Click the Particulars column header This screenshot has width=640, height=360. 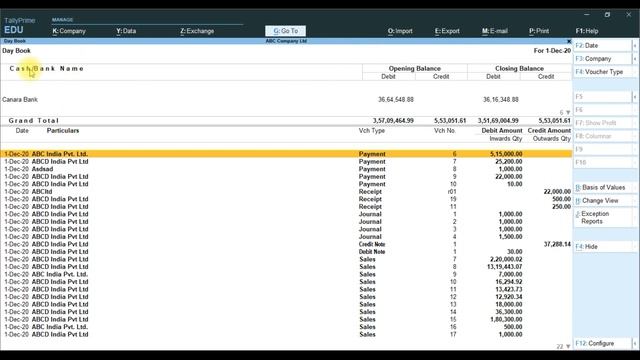click(63, 131)
